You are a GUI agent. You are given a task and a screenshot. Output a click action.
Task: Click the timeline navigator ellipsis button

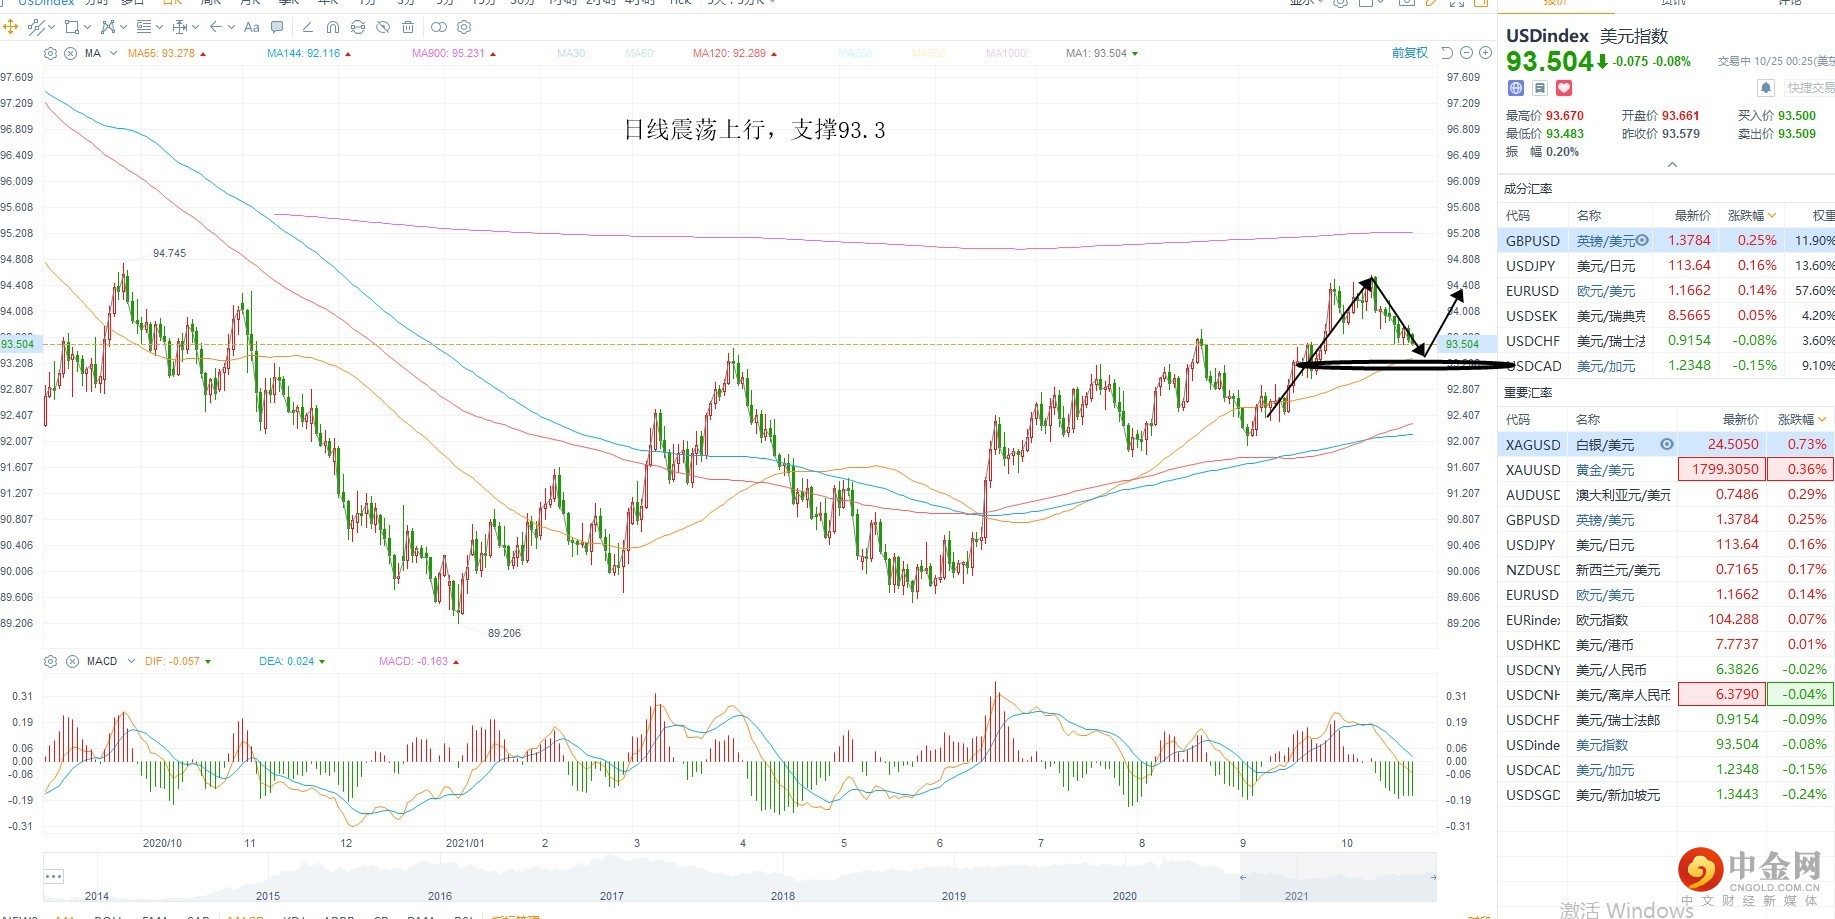(x=54, y=876)
